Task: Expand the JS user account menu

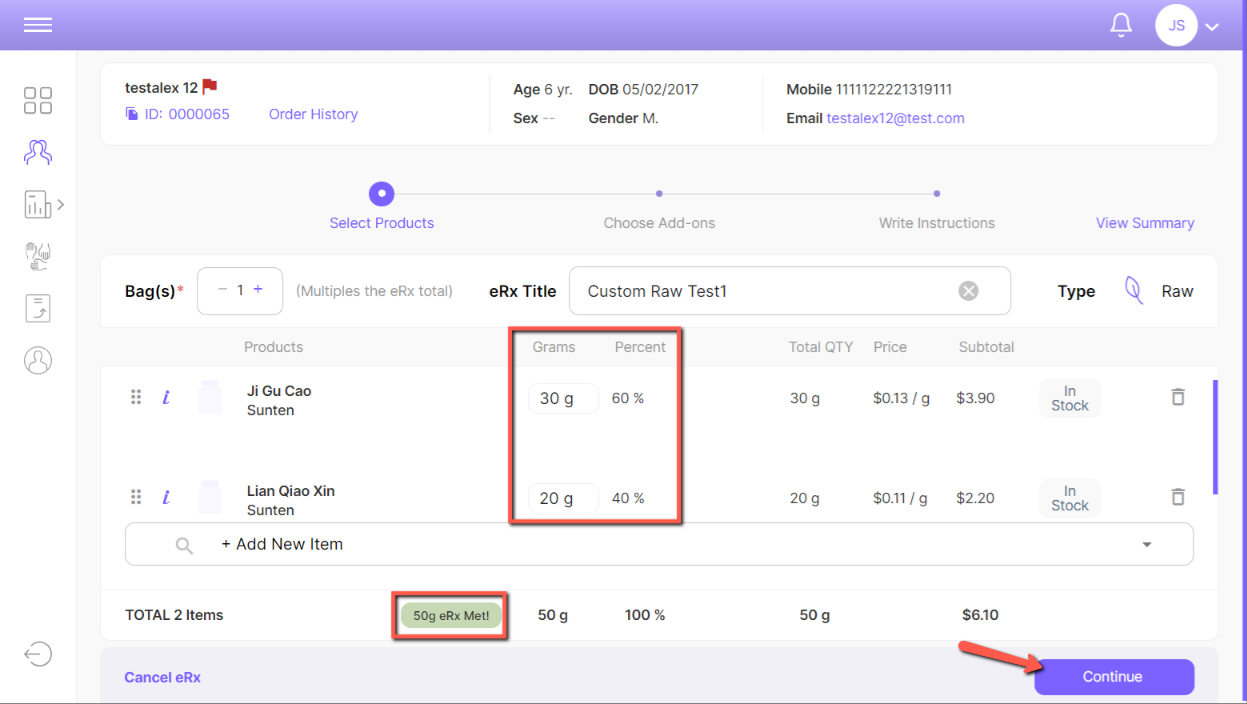Action: [x=1212, y=27]
